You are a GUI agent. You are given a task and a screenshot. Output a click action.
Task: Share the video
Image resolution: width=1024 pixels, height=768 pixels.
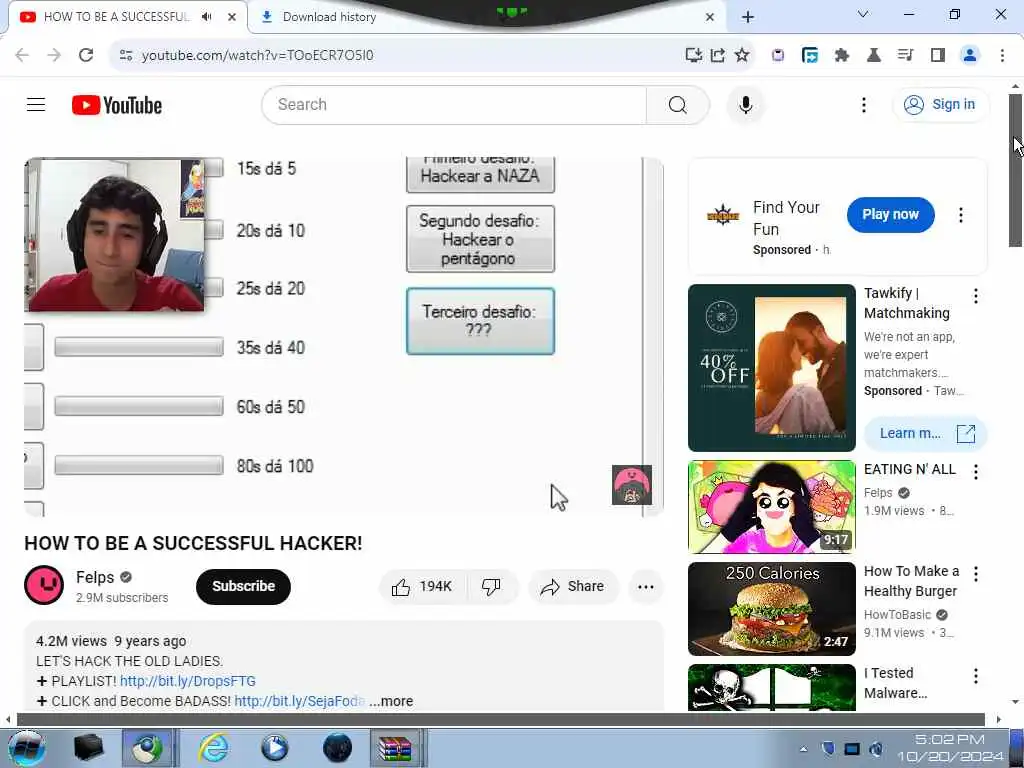572,586
